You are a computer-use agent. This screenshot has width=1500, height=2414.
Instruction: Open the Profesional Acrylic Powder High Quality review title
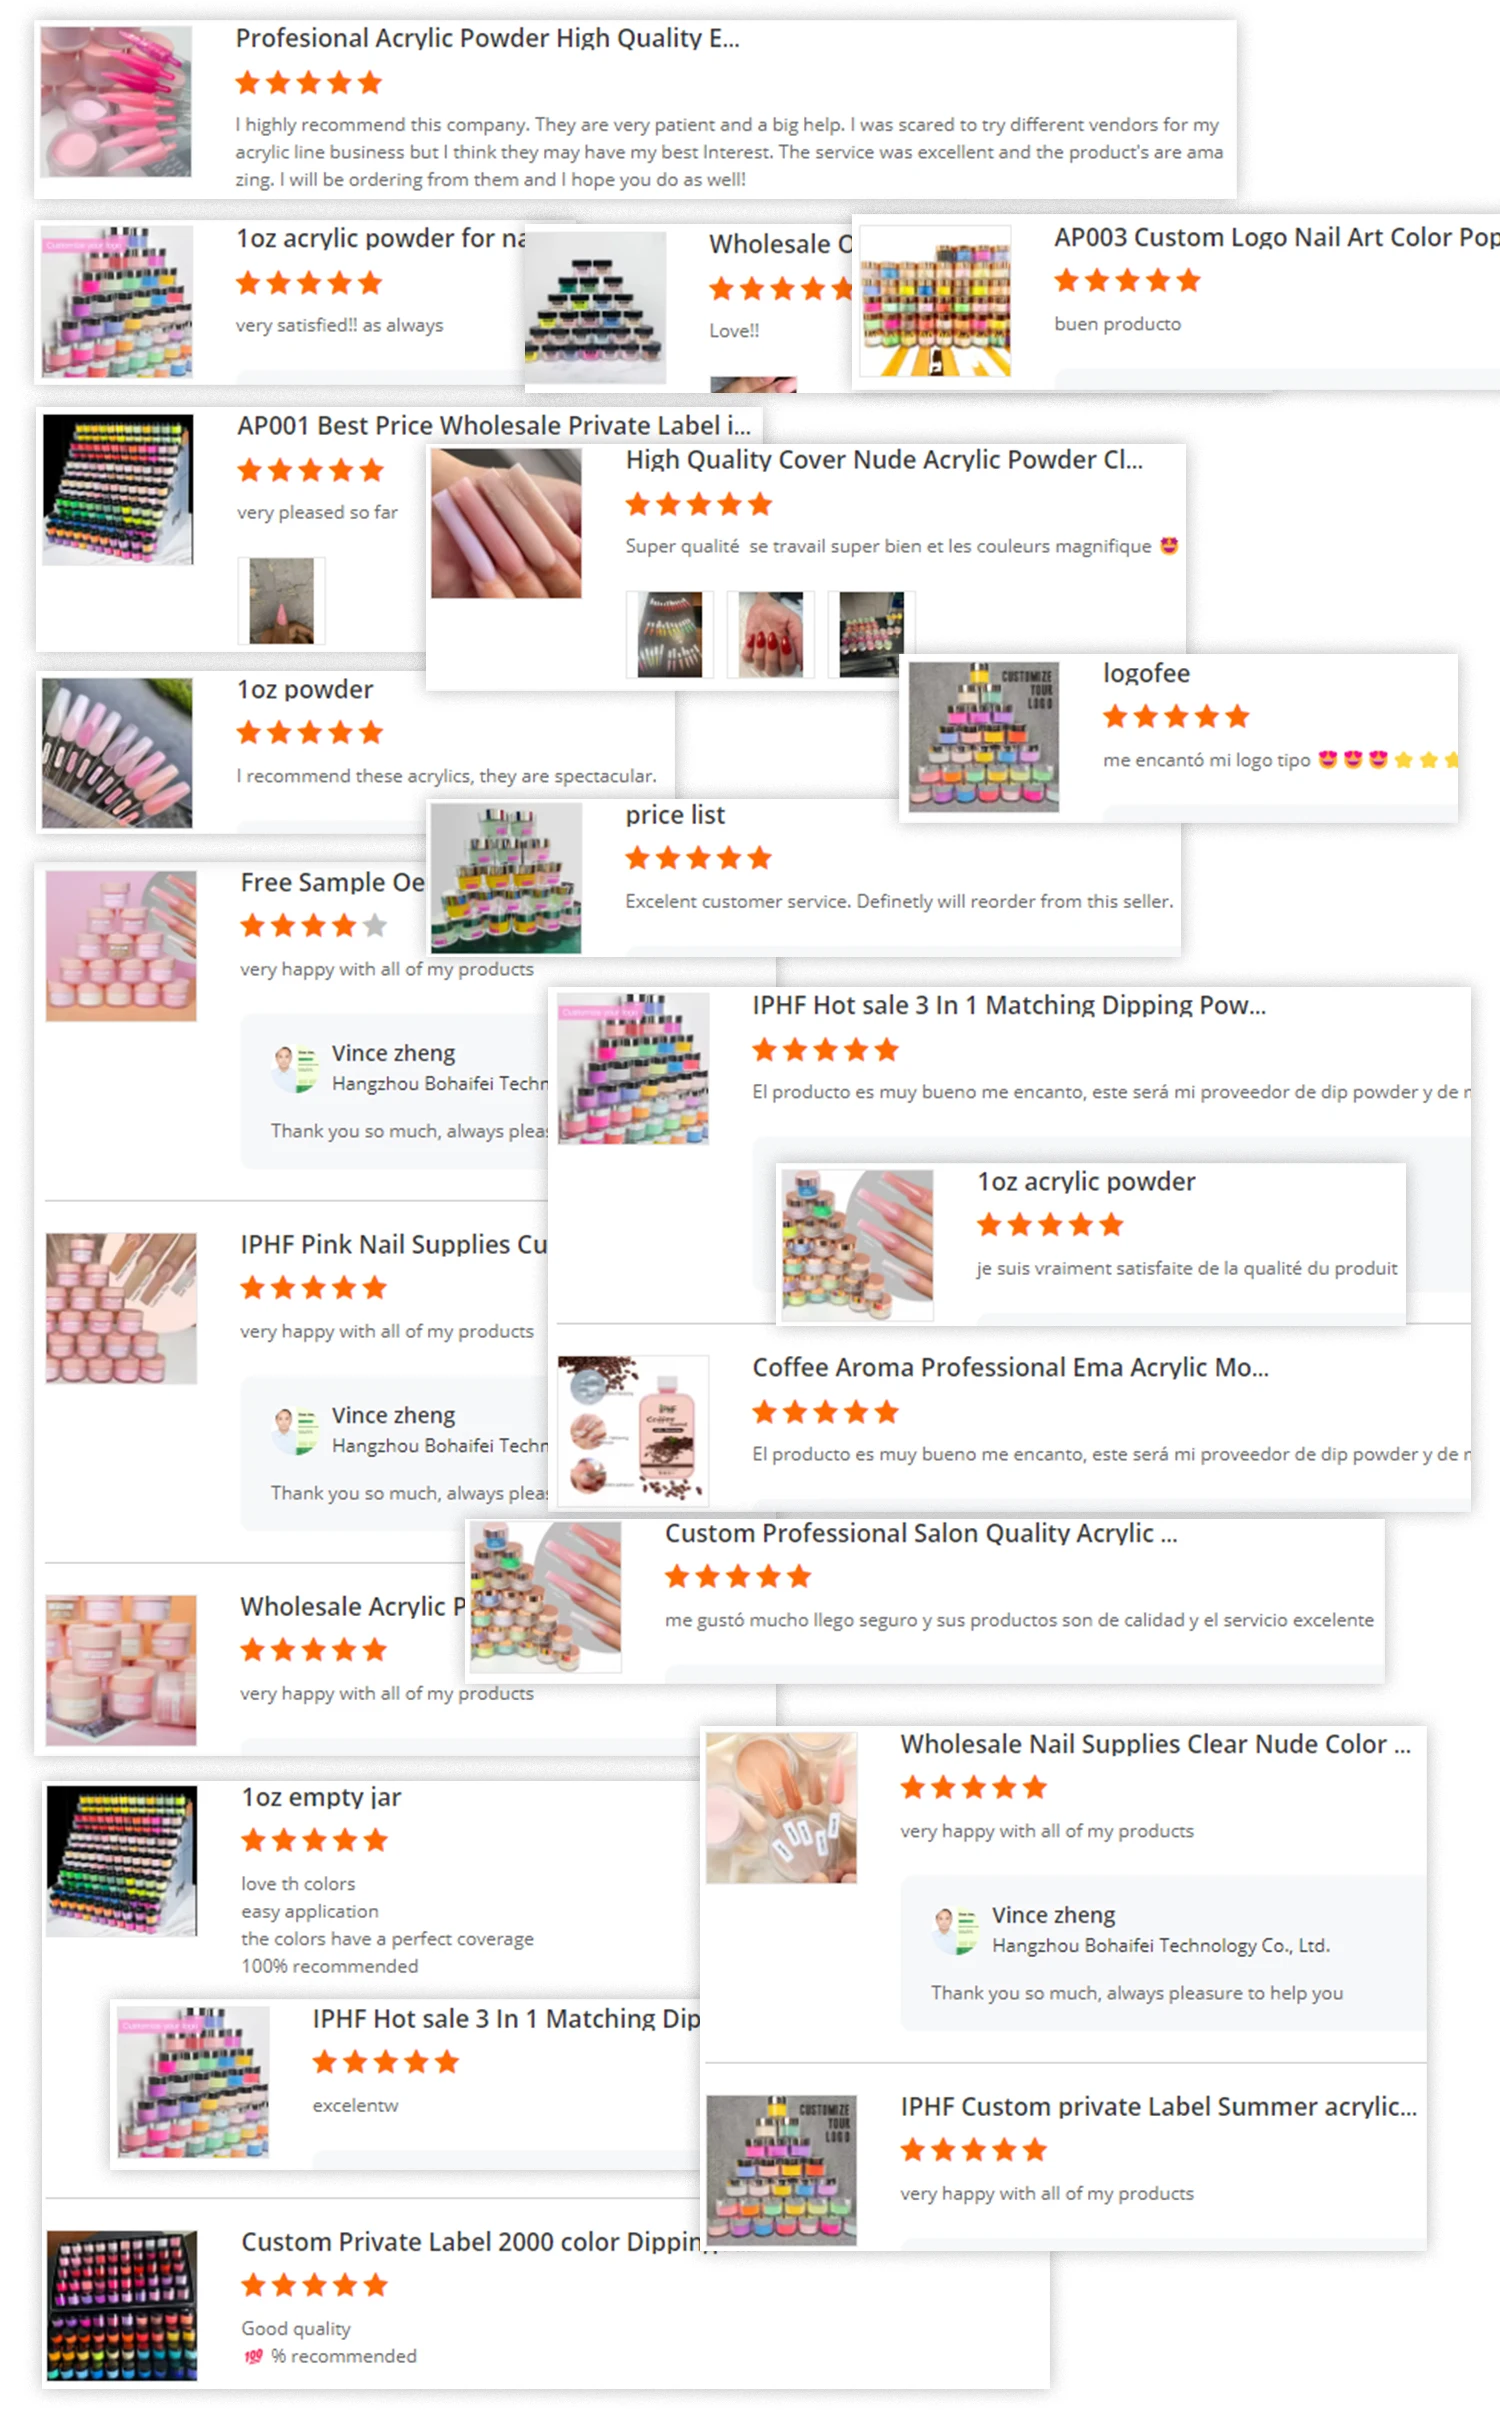(x=487, y=39)
